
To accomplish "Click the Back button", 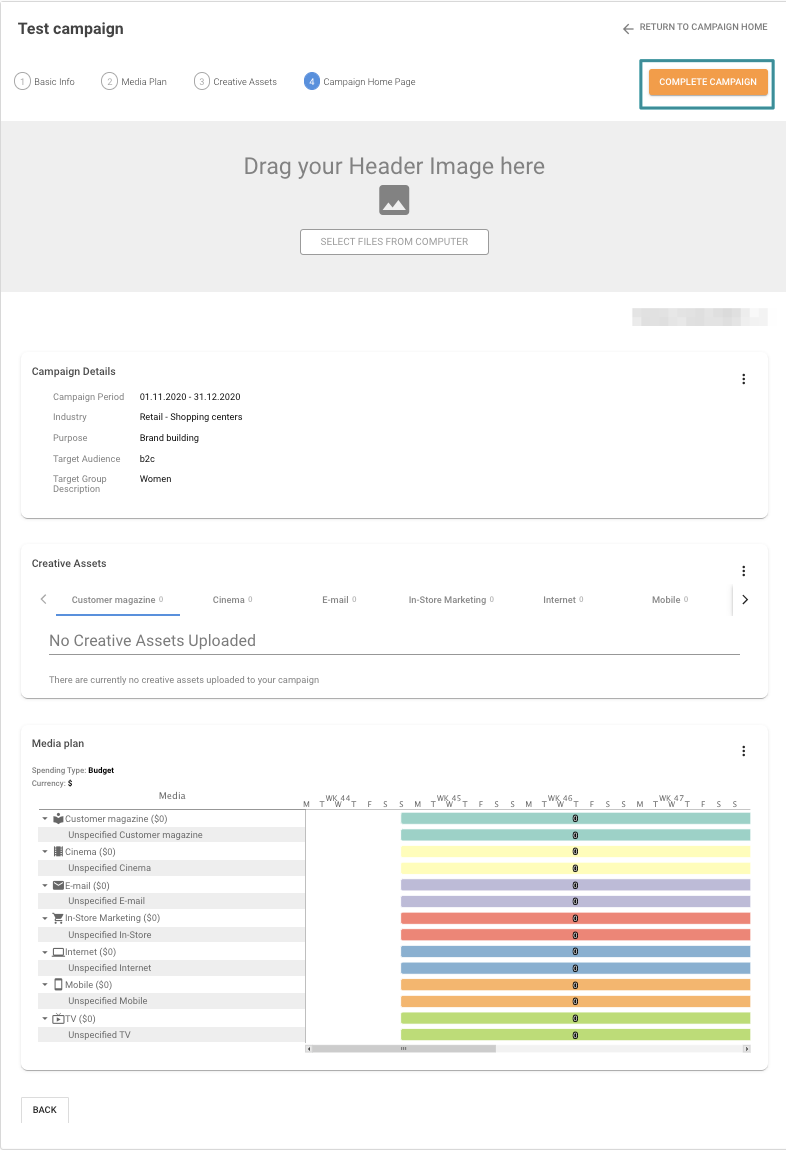I will 45,1110.
